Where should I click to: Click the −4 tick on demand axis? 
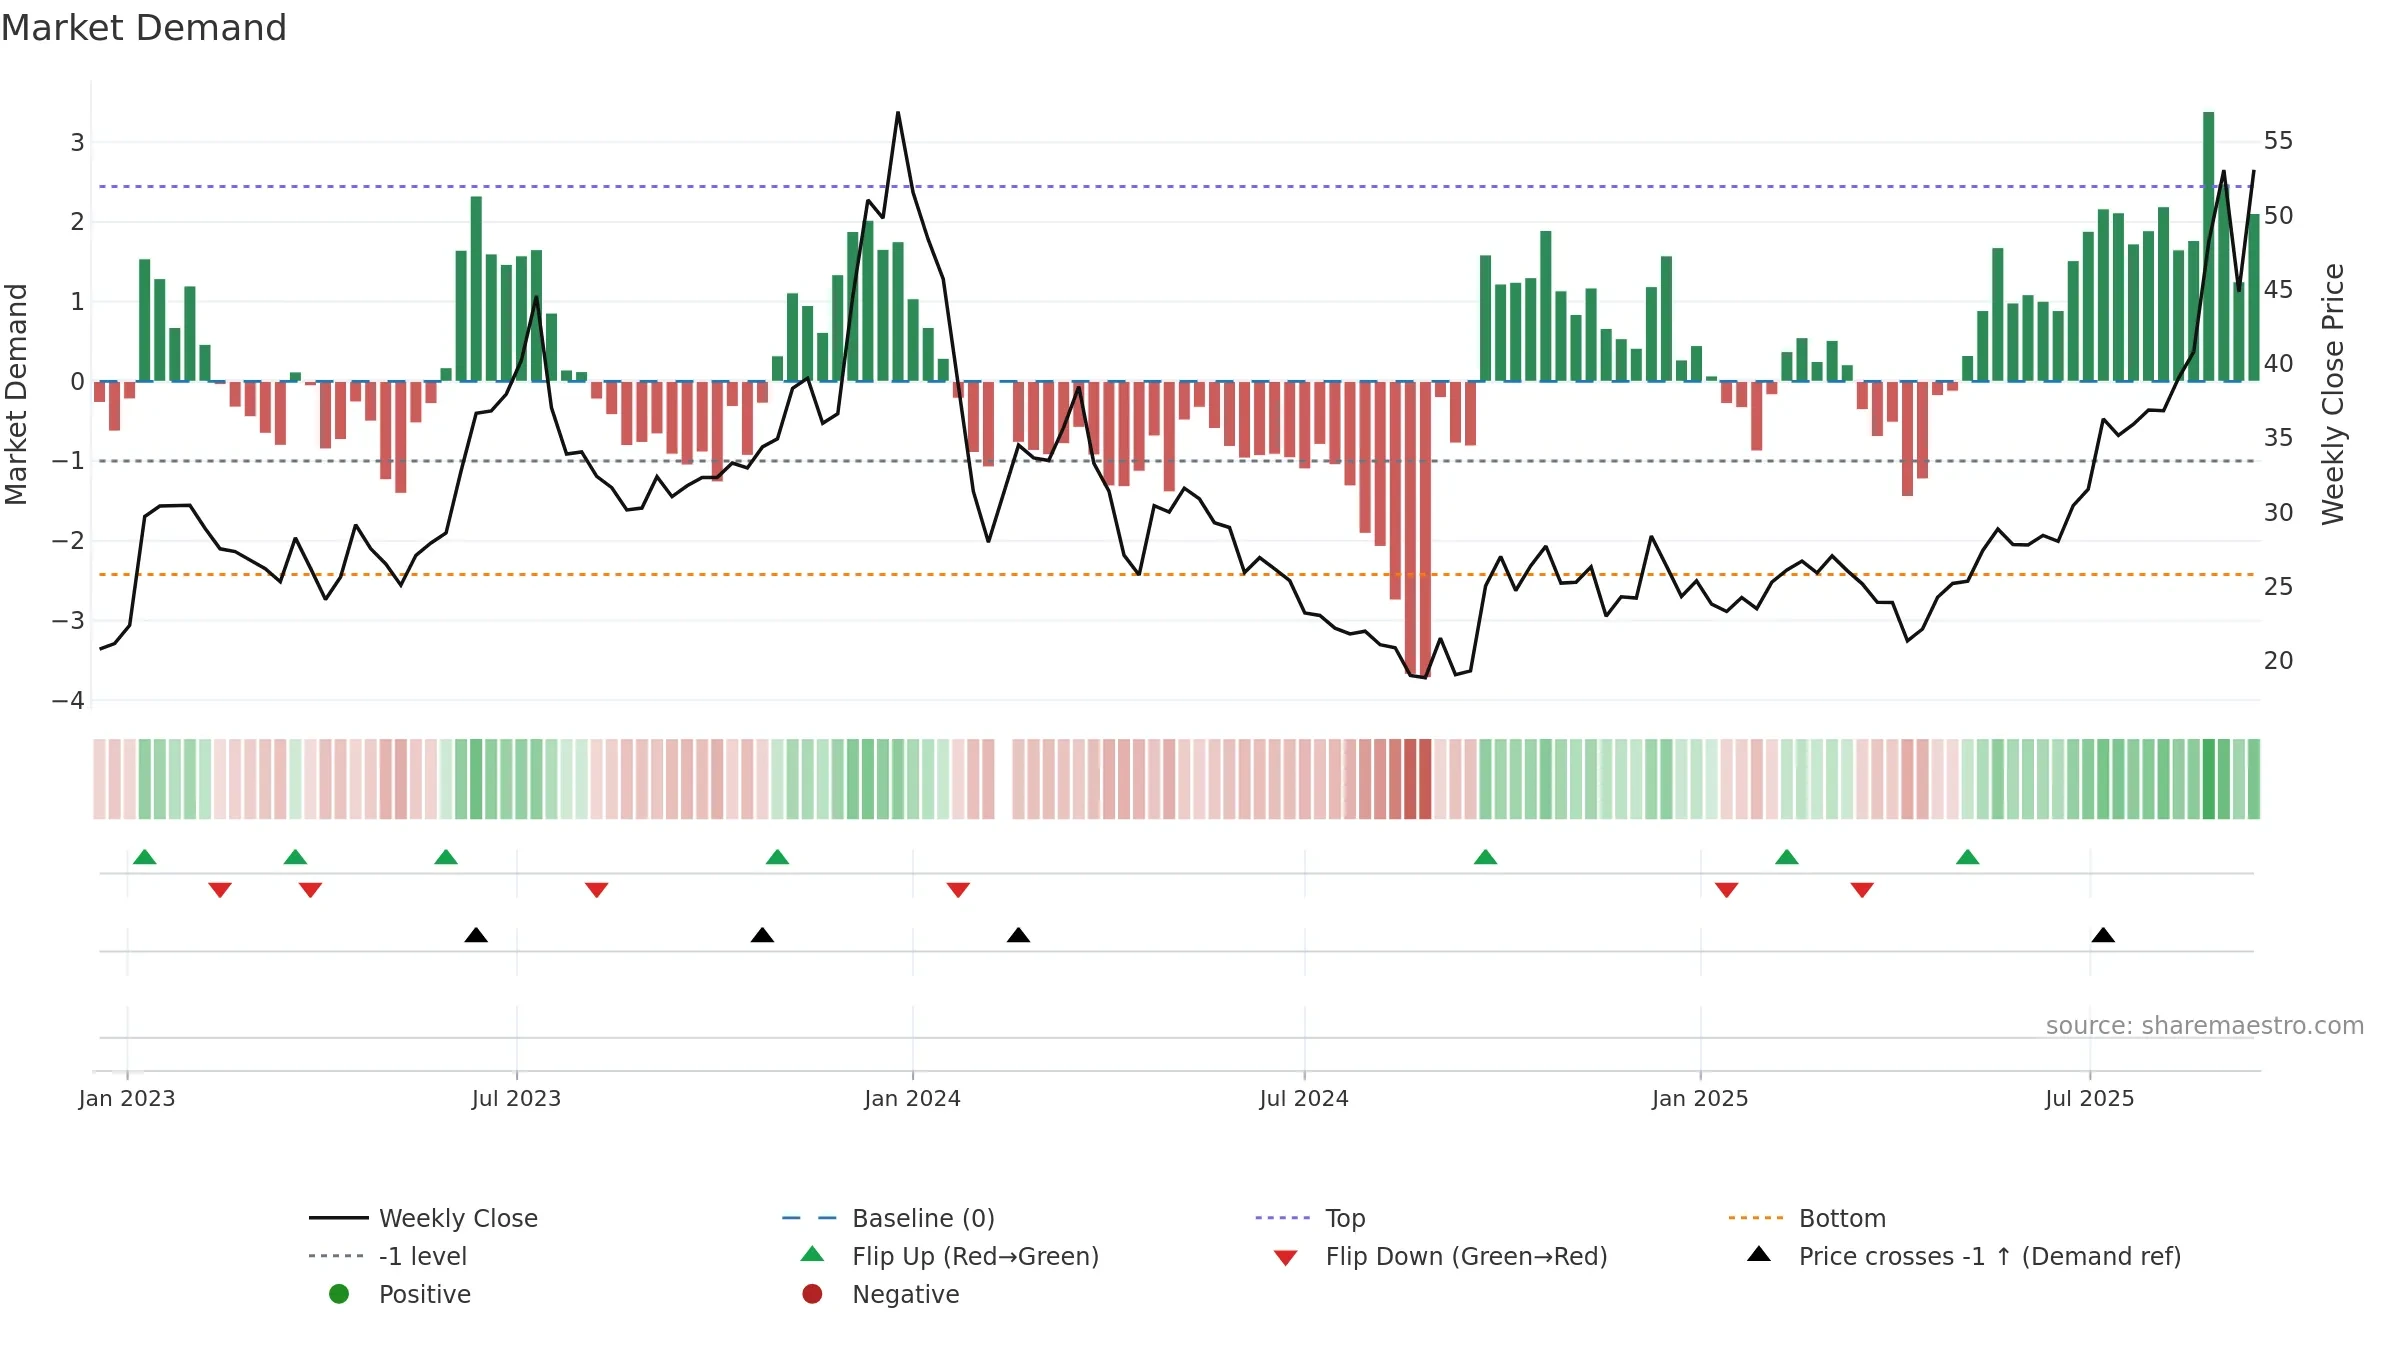[x=68, y=700]
